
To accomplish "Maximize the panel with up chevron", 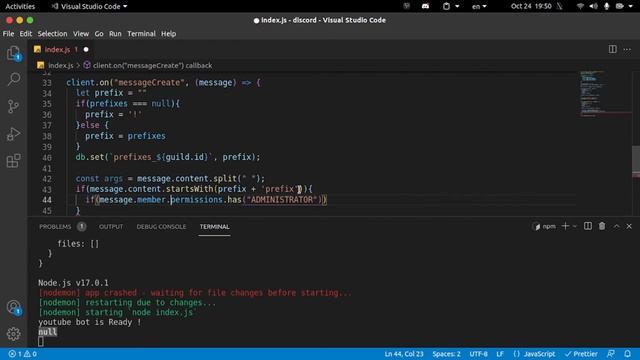I will click(x=616, y=226).
